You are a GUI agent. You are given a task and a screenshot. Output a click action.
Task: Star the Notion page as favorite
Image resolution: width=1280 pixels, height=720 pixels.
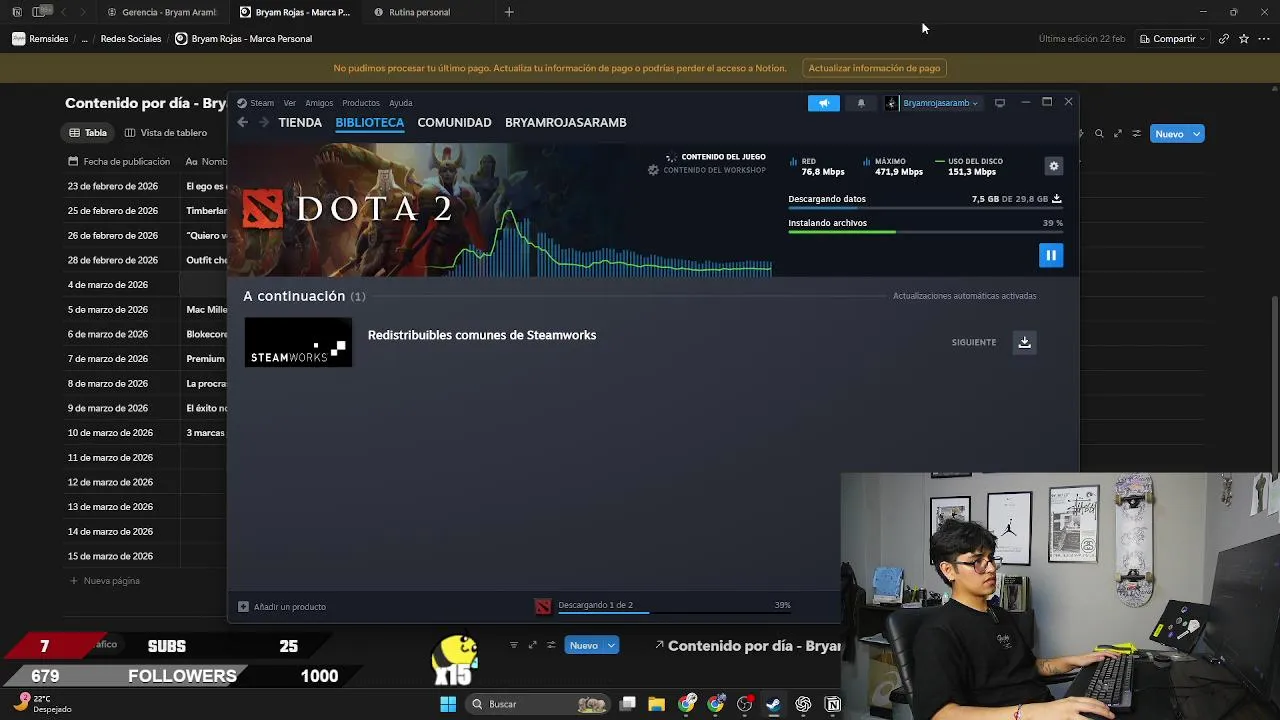[1244, 39]
